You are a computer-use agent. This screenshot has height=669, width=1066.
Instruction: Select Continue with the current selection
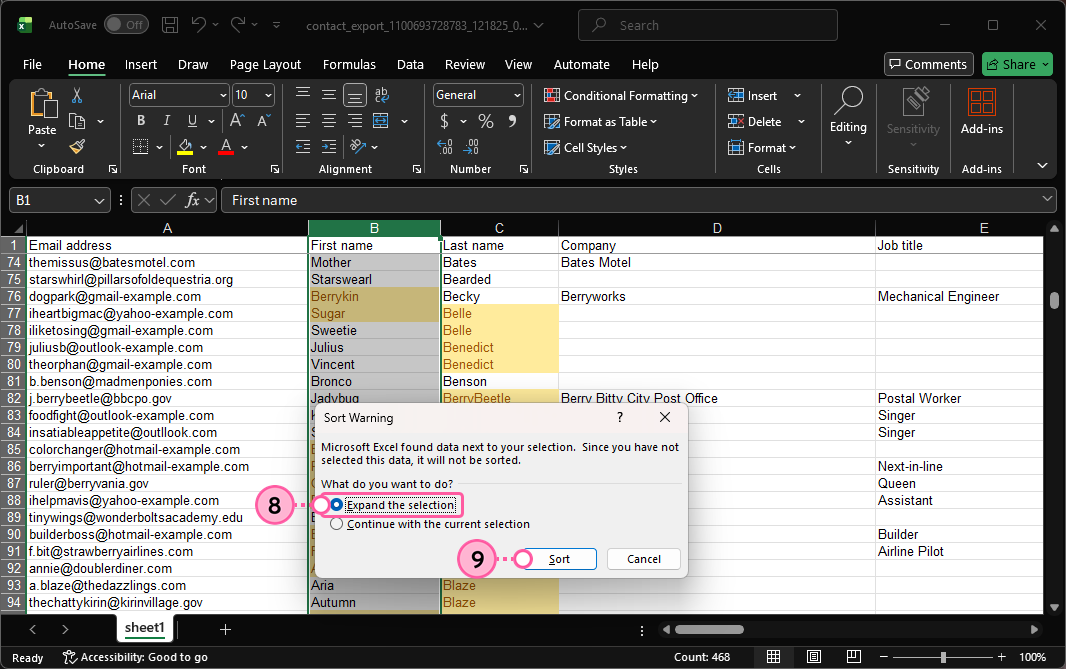pos(337,524)
